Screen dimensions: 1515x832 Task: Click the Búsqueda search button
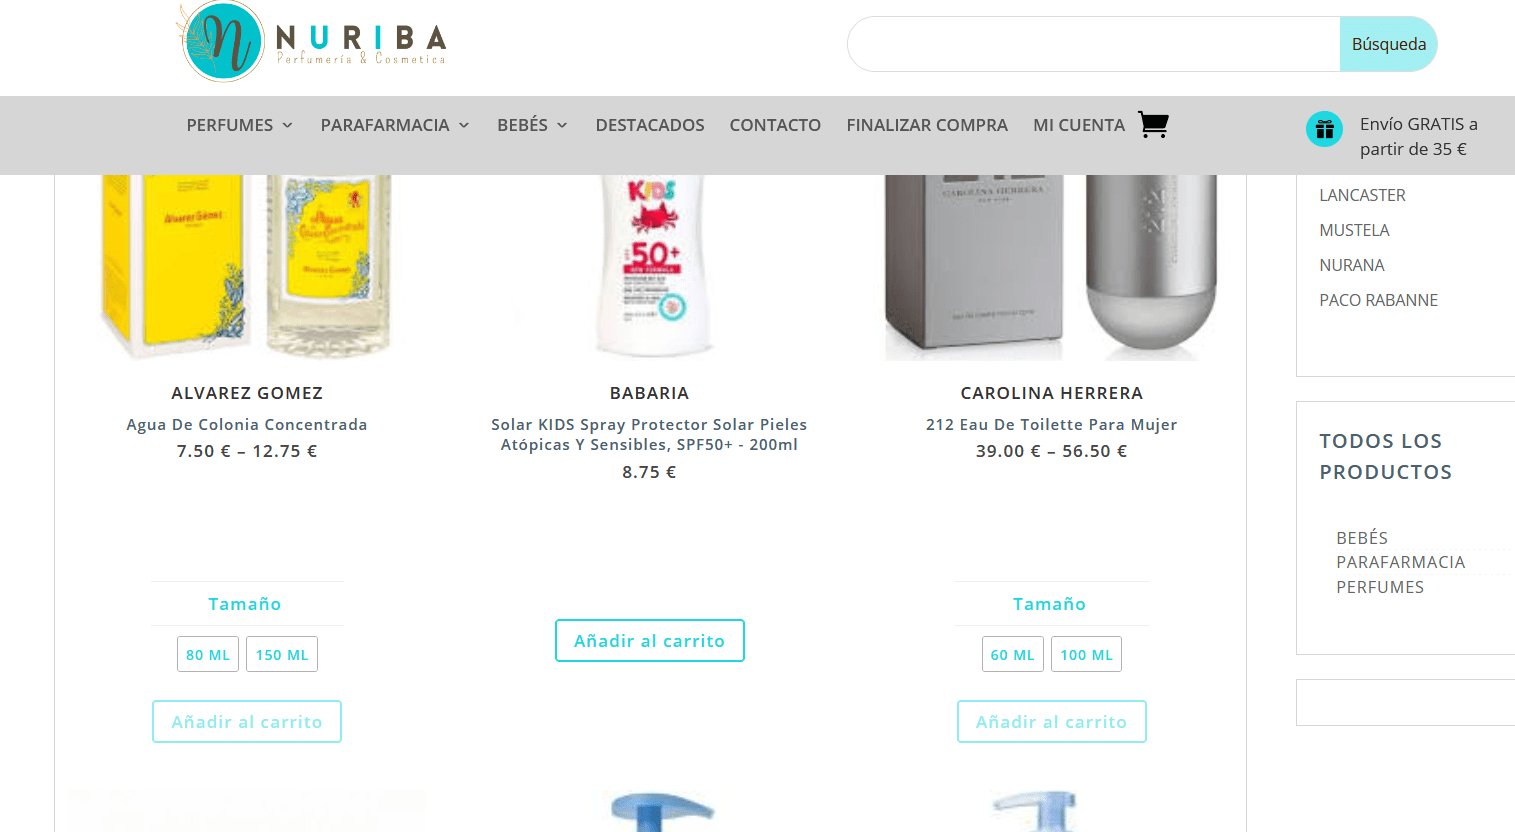click(x=1388, y=44)
